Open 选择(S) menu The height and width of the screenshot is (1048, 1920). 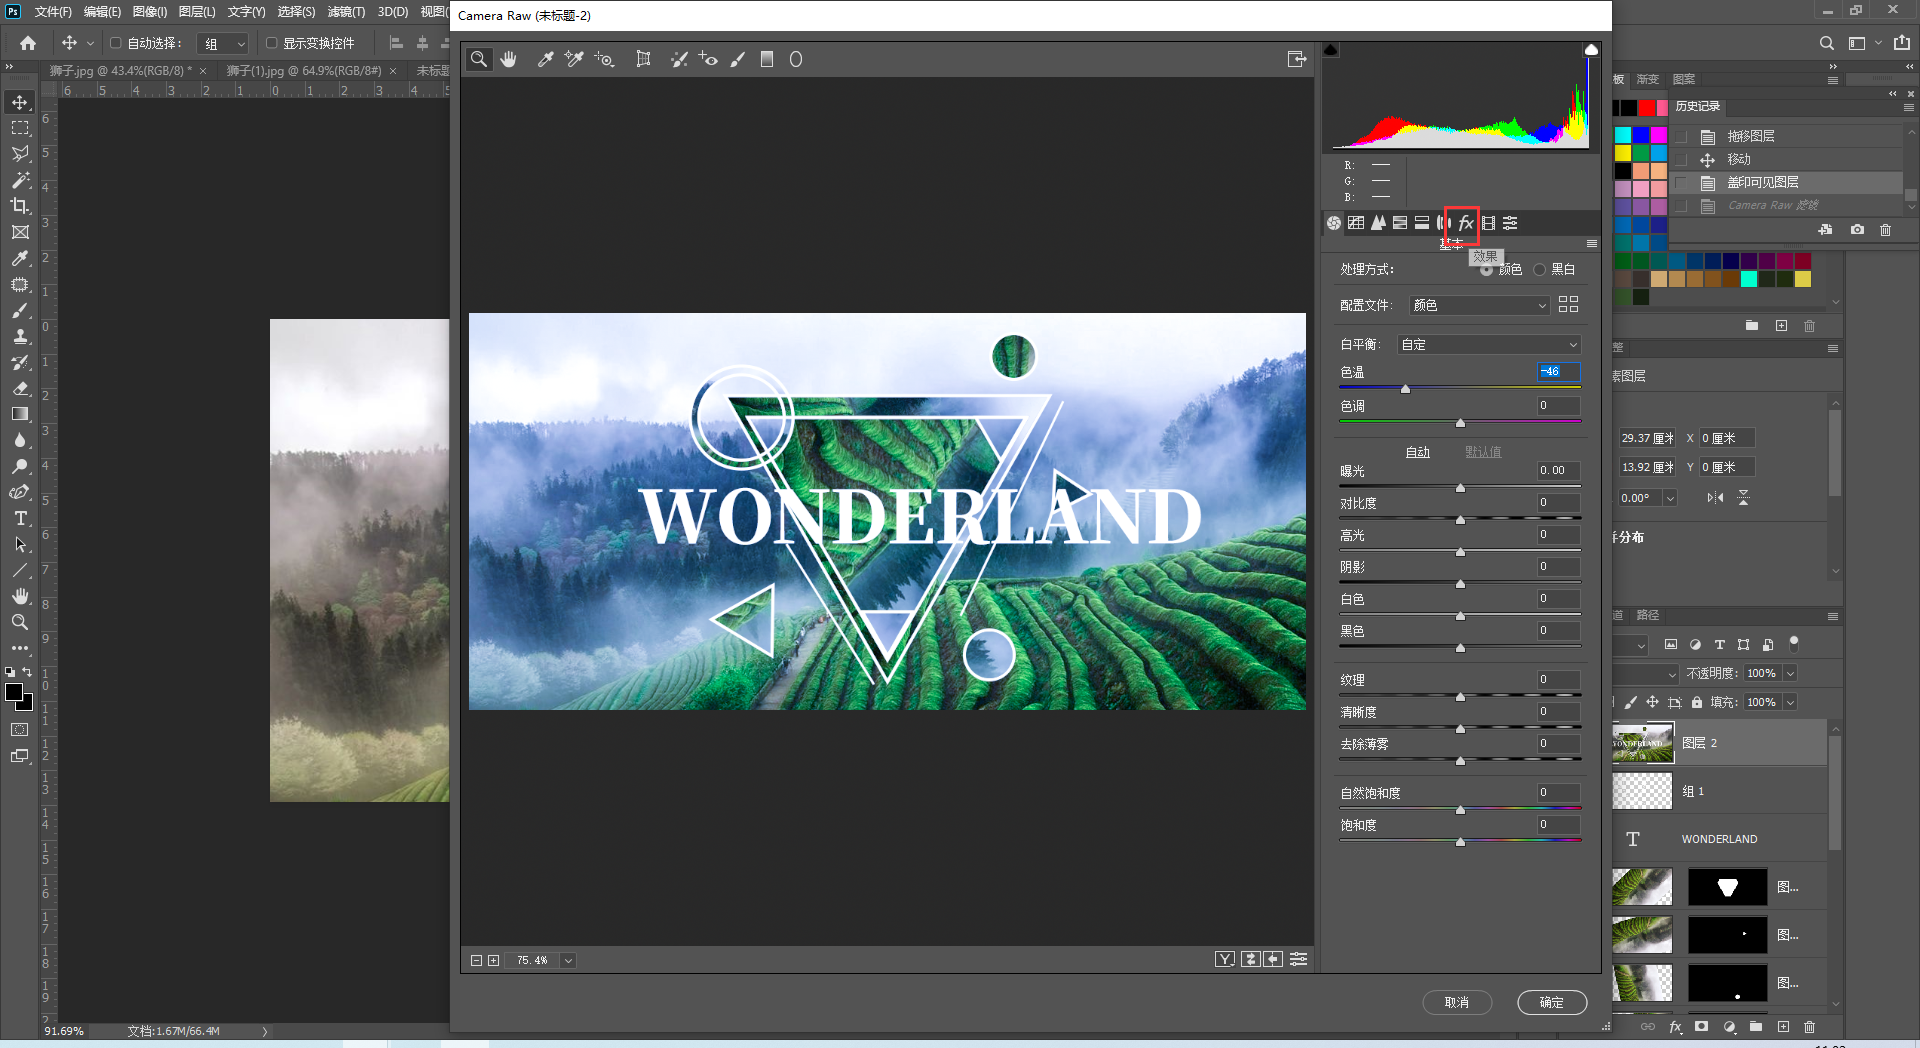(296, 11)
